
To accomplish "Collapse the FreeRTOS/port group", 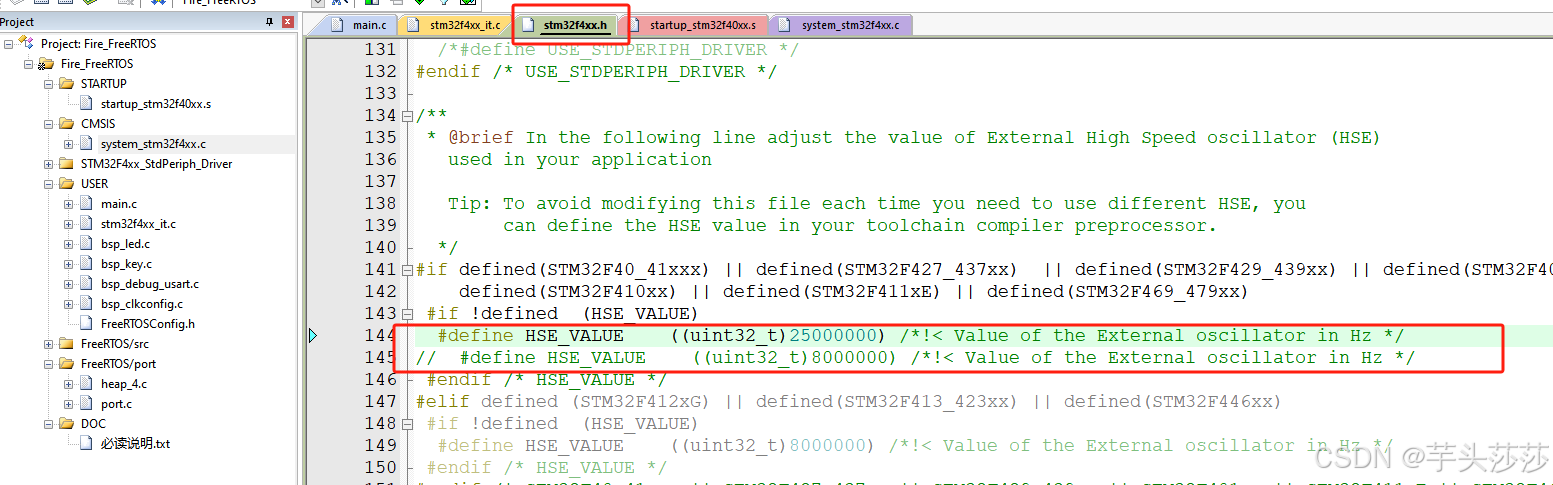I will (49, 364).
